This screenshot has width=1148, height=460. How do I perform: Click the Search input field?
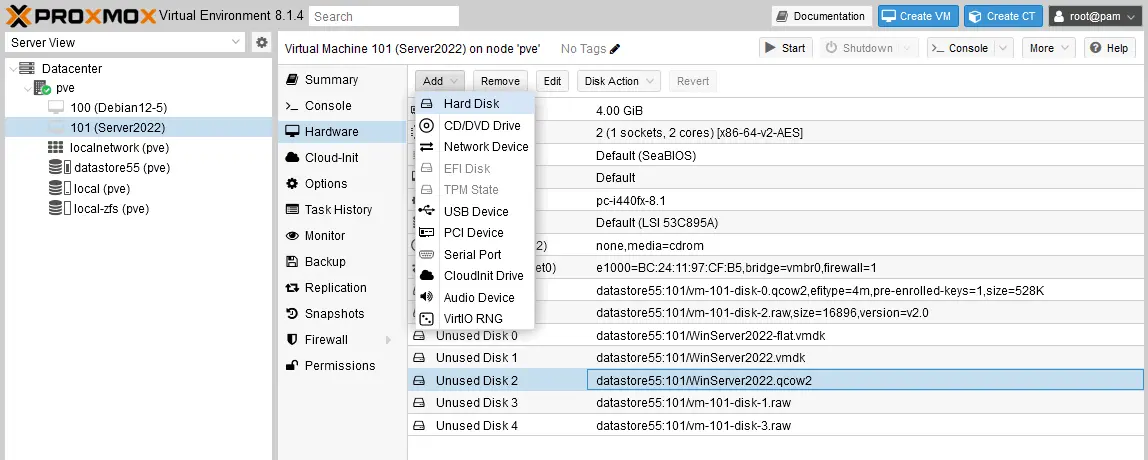(384, 16)
